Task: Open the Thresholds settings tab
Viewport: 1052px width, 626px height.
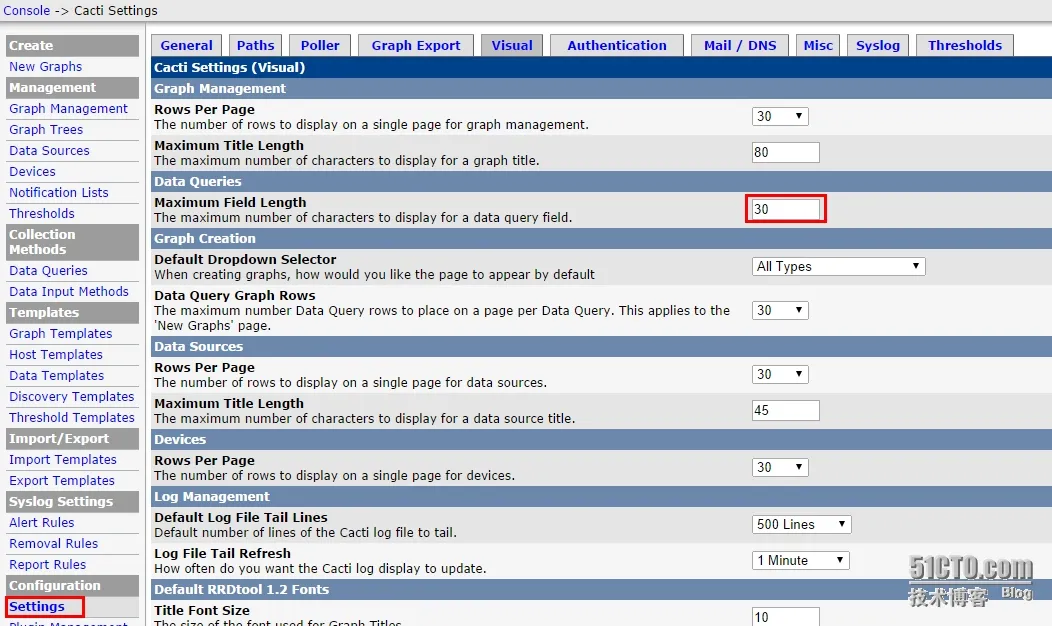Action: (x=964, y=45)
